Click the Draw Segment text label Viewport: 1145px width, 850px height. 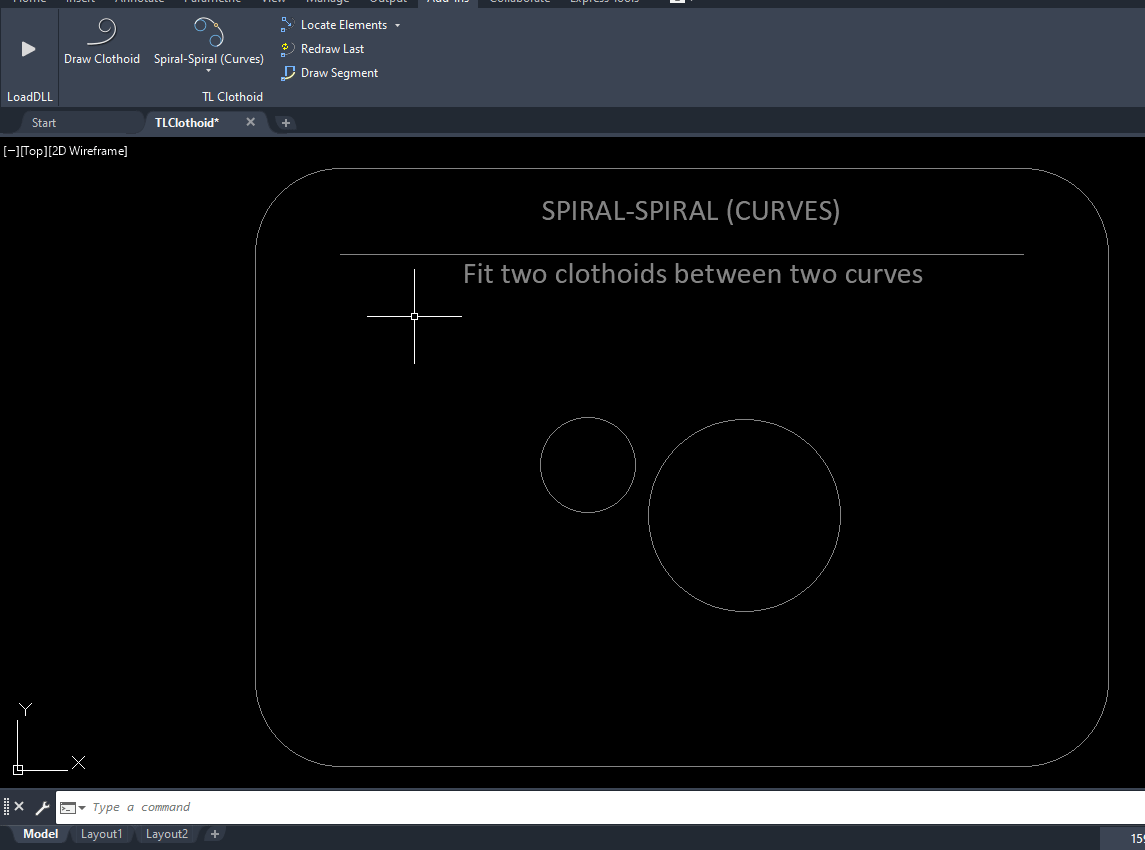point(340,73)
